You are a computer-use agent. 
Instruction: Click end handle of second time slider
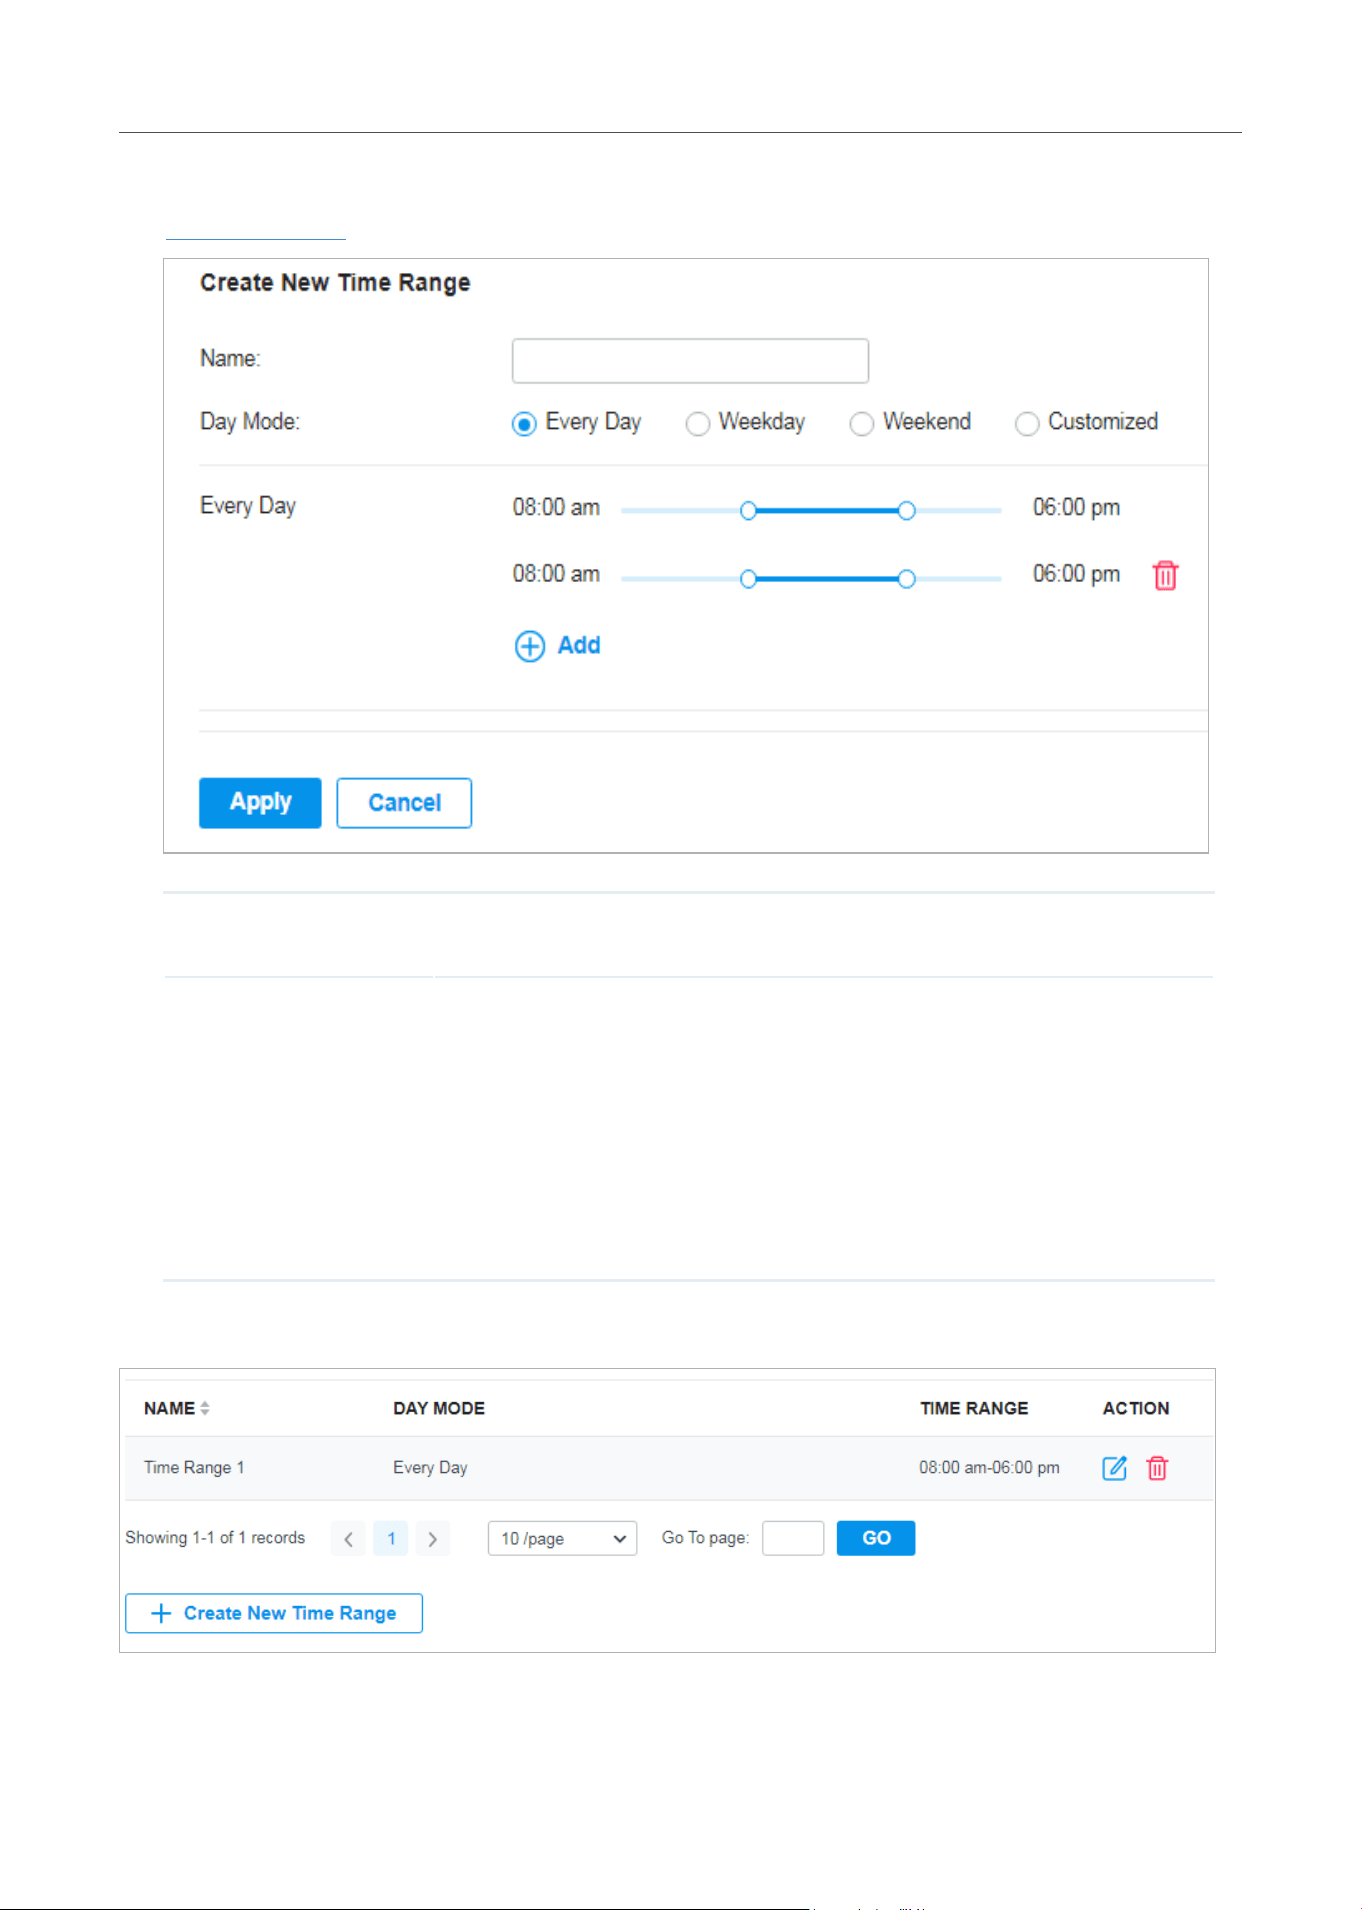pos(906,579)
